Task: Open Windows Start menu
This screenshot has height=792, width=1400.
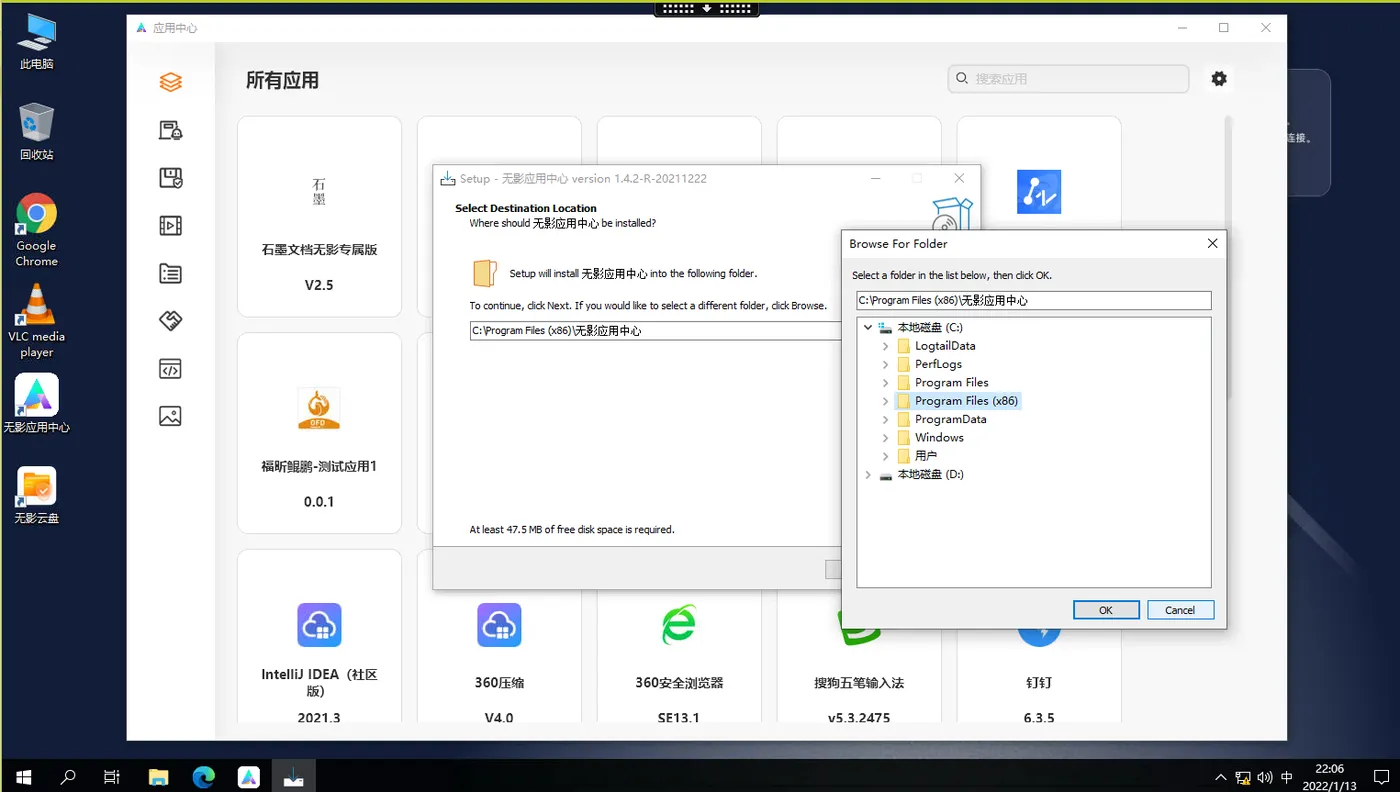Action: 23,776
